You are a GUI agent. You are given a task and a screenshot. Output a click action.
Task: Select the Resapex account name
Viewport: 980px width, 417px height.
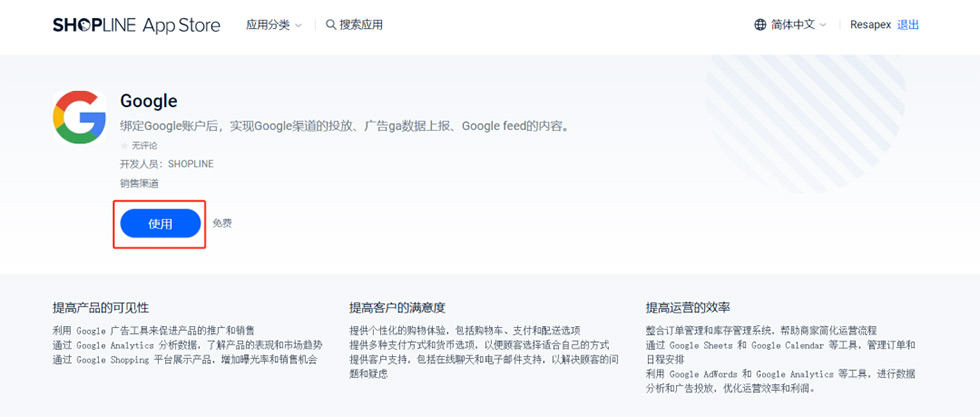871,25
